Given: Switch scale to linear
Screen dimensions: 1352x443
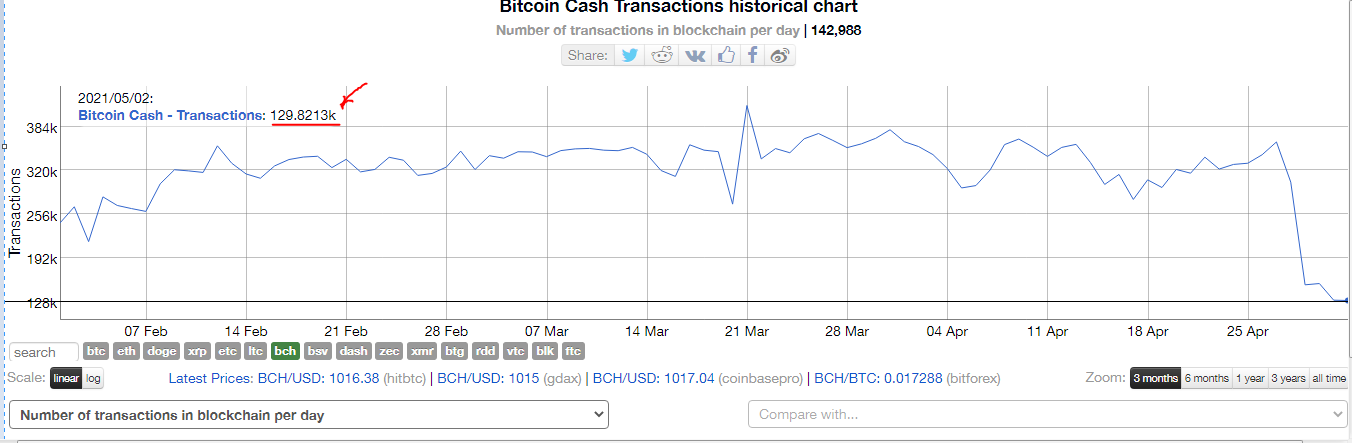Looking at the screenshot, I should tap(66, 379).
